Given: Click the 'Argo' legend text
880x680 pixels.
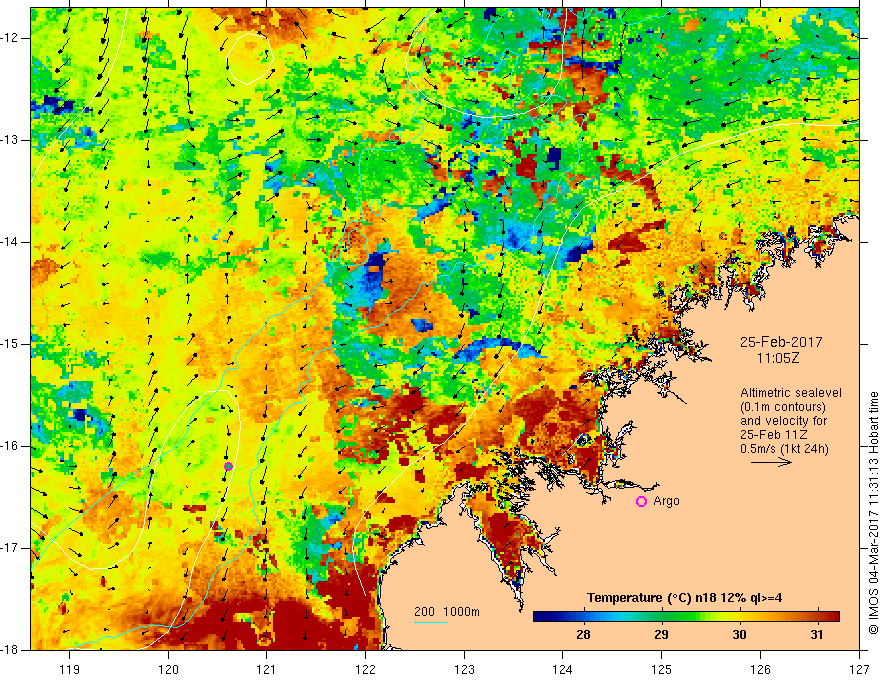Looking at the screenshot, I should [666, 501].
